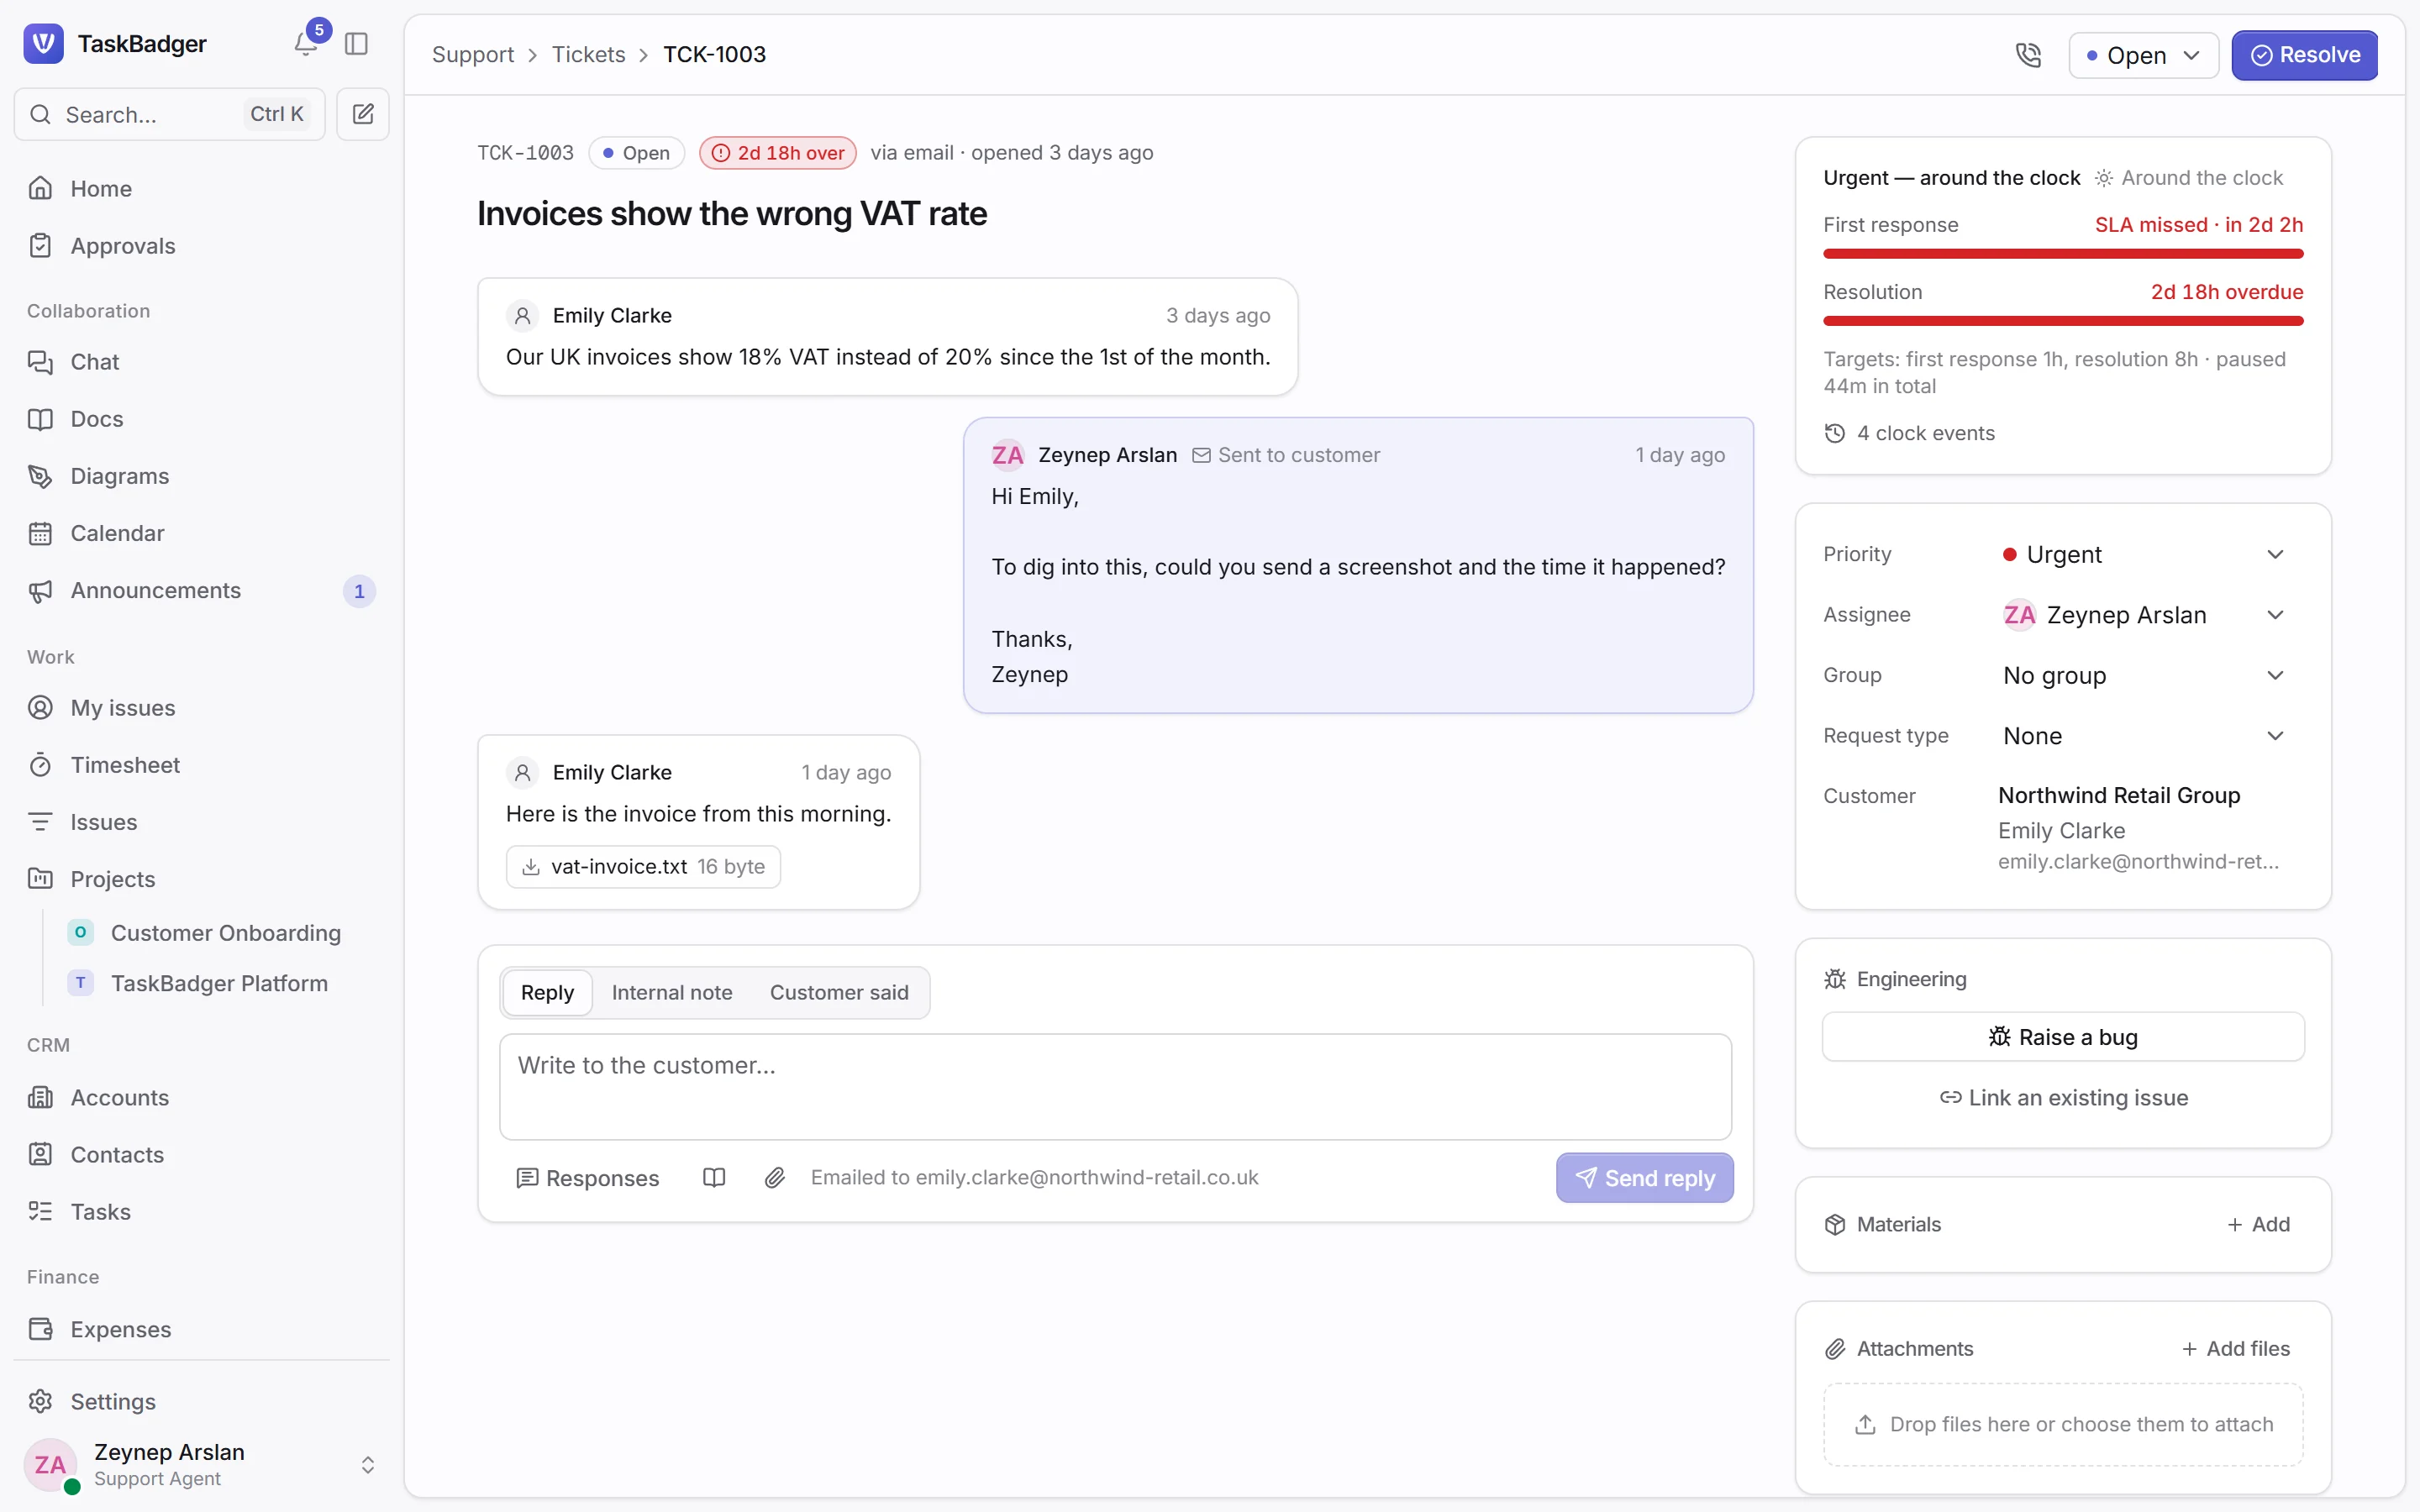This screenshot has height=1512, width=2420.
Task: Open the notifications bell
Action: (306, 44)
